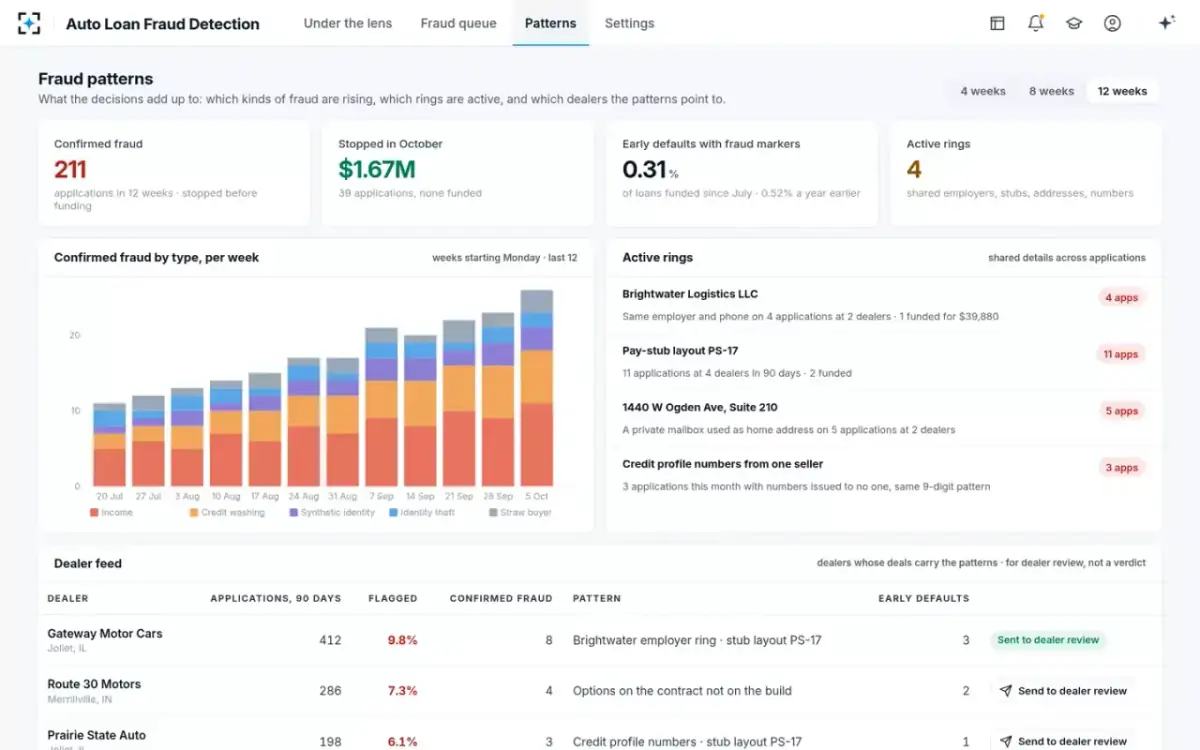Open the 1440 W Ogden Ave, Suite 210 ring
Image resolution: width=1200 pixels, height=750 pixels.
click(883, 419)
